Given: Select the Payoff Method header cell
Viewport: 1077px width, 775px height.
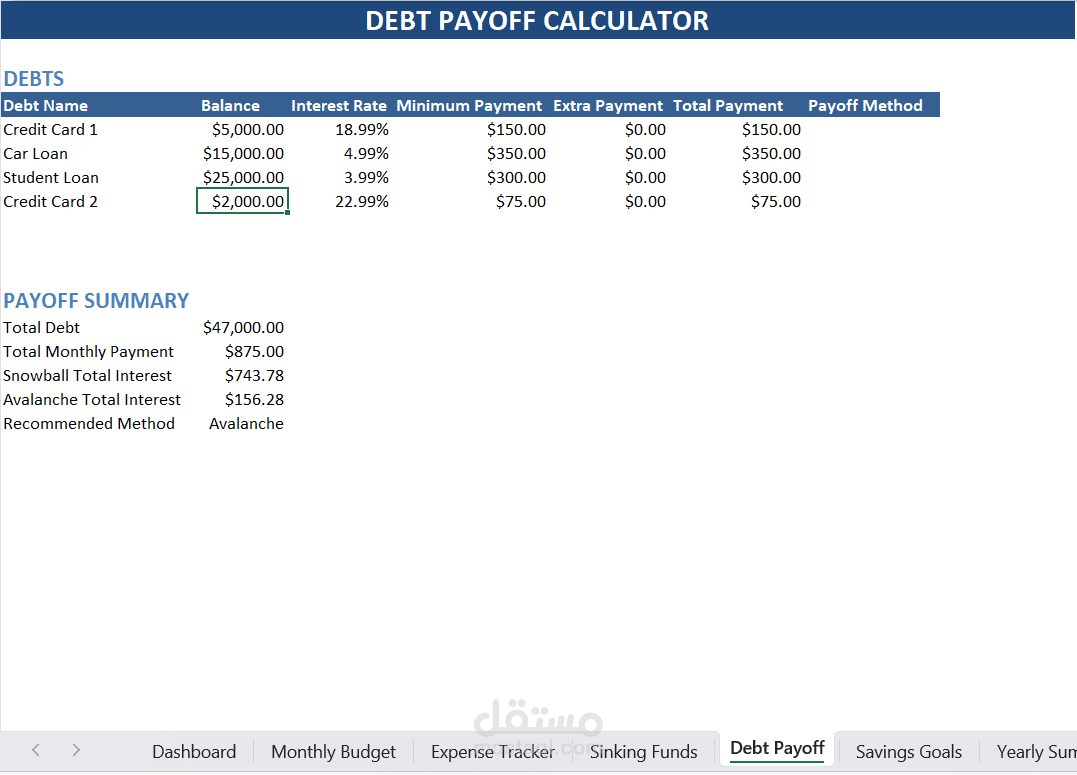Looking at the screenshot, I should pos(865,106).
